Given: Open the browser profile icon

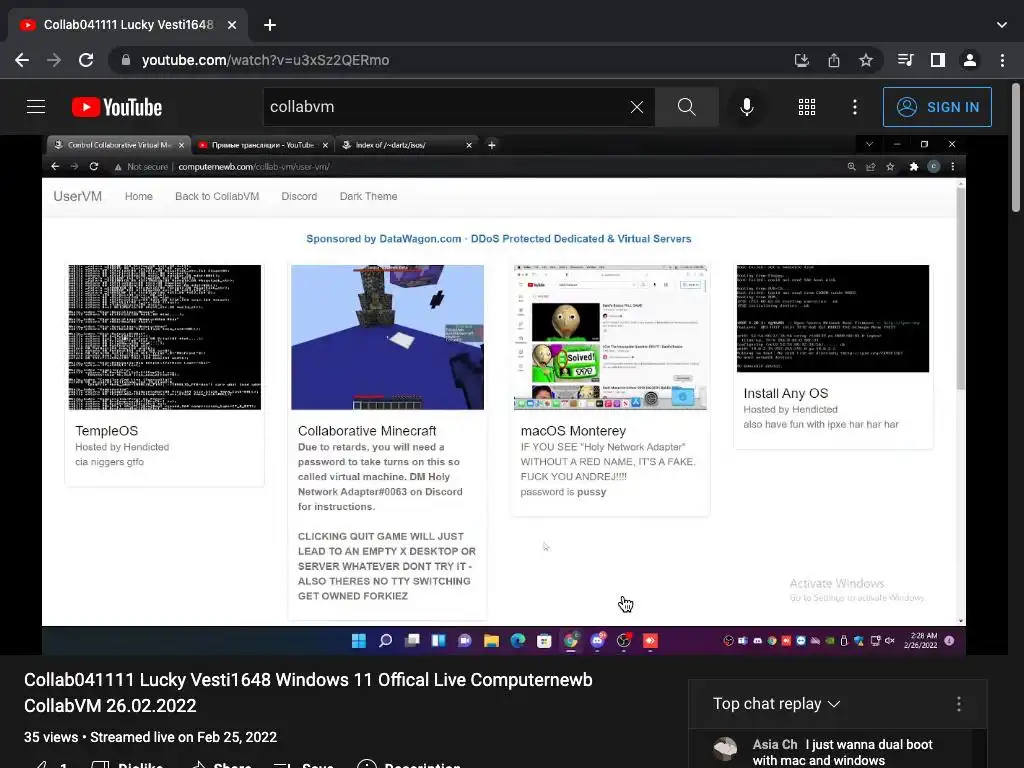Looking at the screenshot, I should pos(970,60).
